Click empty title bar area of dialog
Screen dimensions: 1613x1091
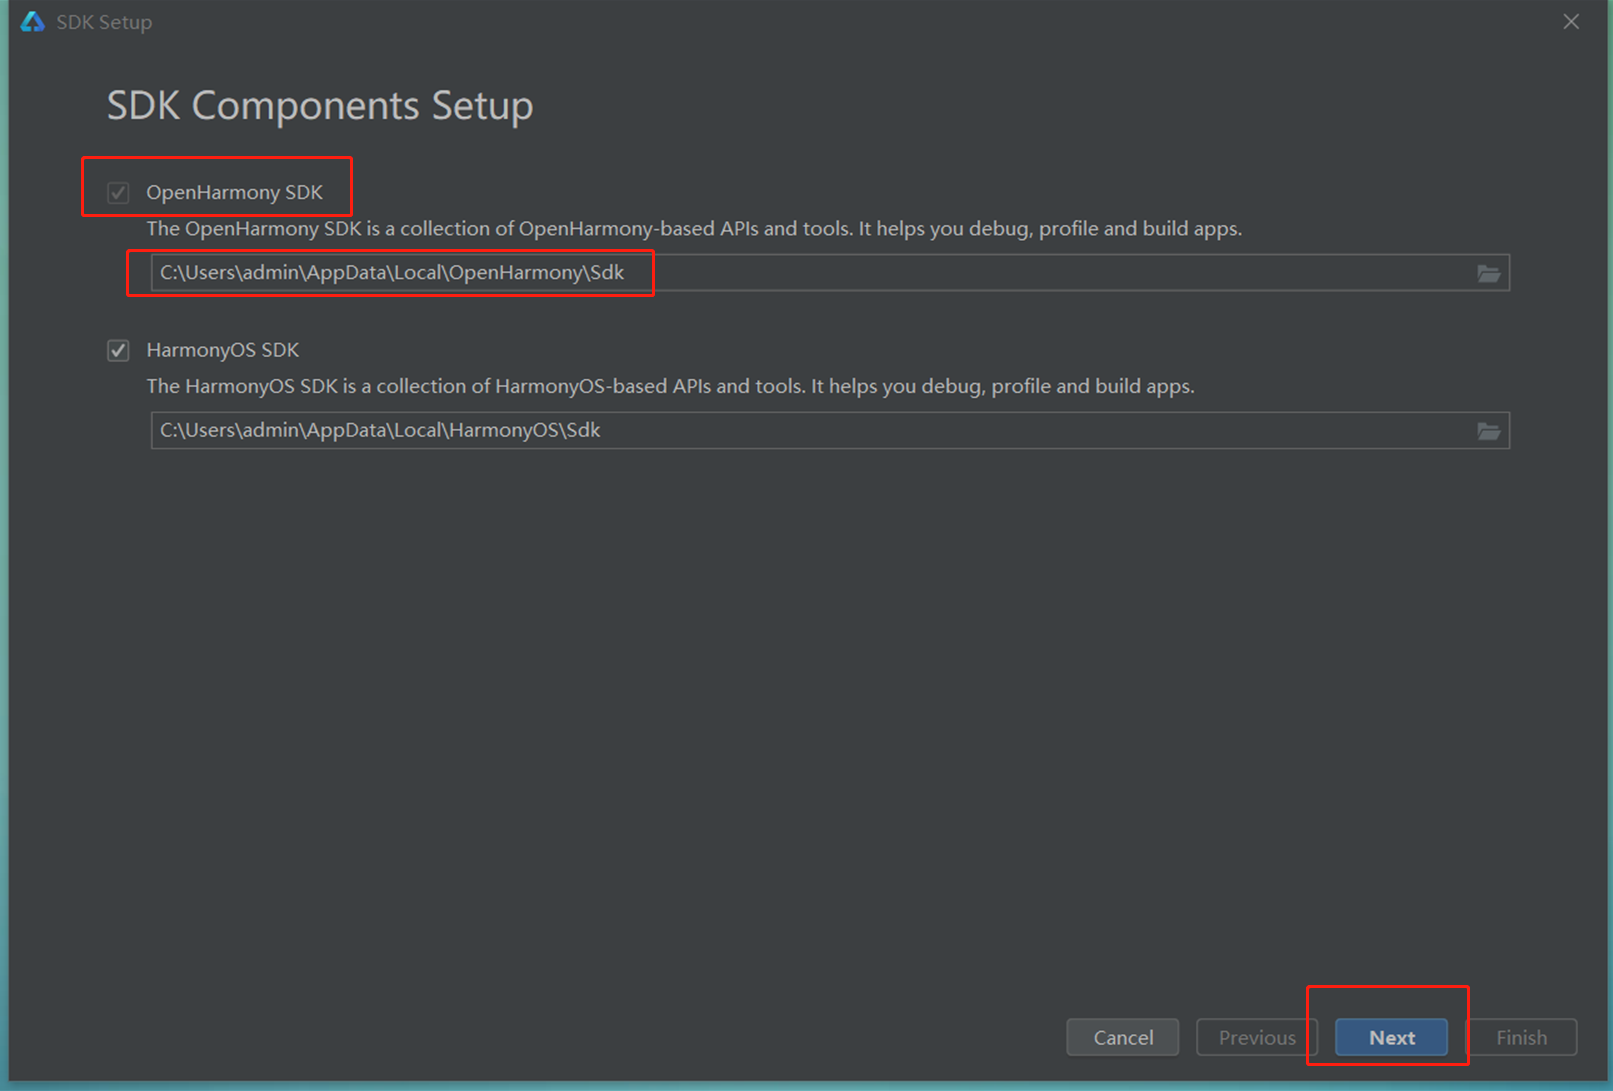pos(850,22)
